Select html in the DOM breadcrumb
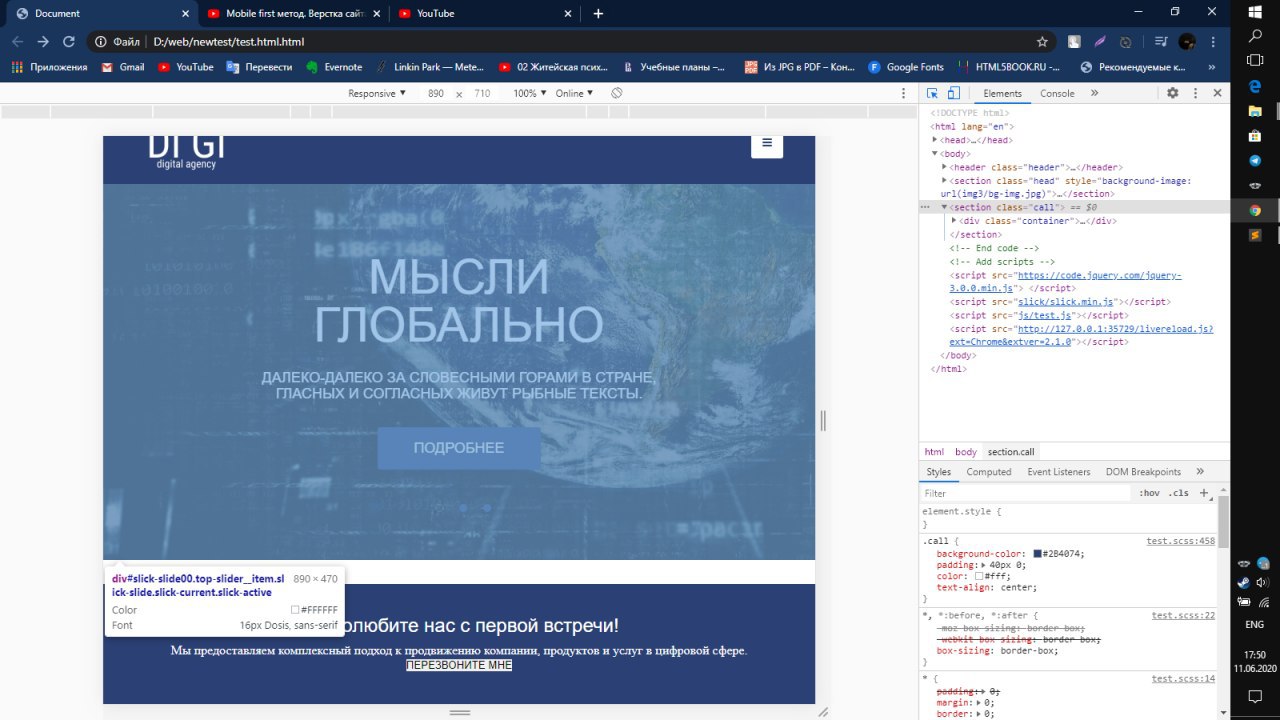The height and width of the screenshot is (720, 1280). click(x=934, y=452)
